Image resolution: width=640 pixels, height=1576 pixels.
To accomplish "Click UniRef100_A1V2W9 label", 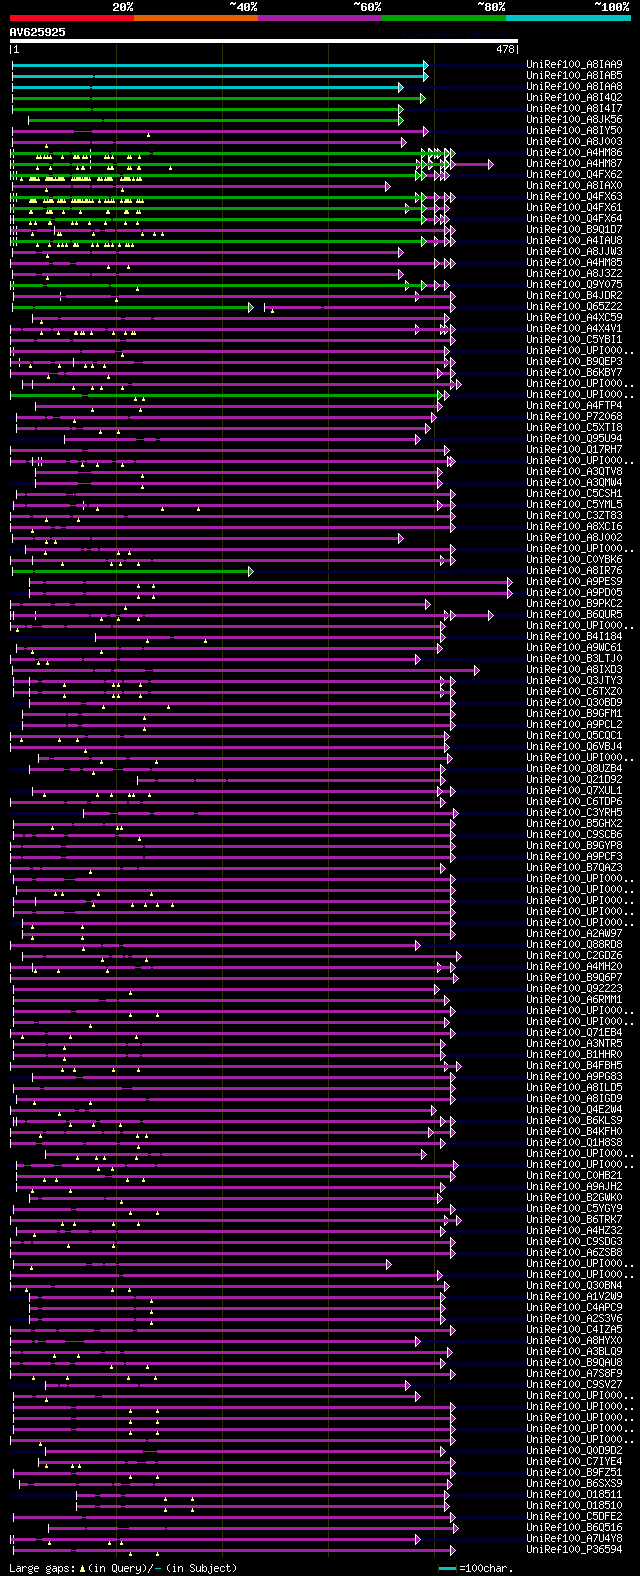I will [574, 1296].
